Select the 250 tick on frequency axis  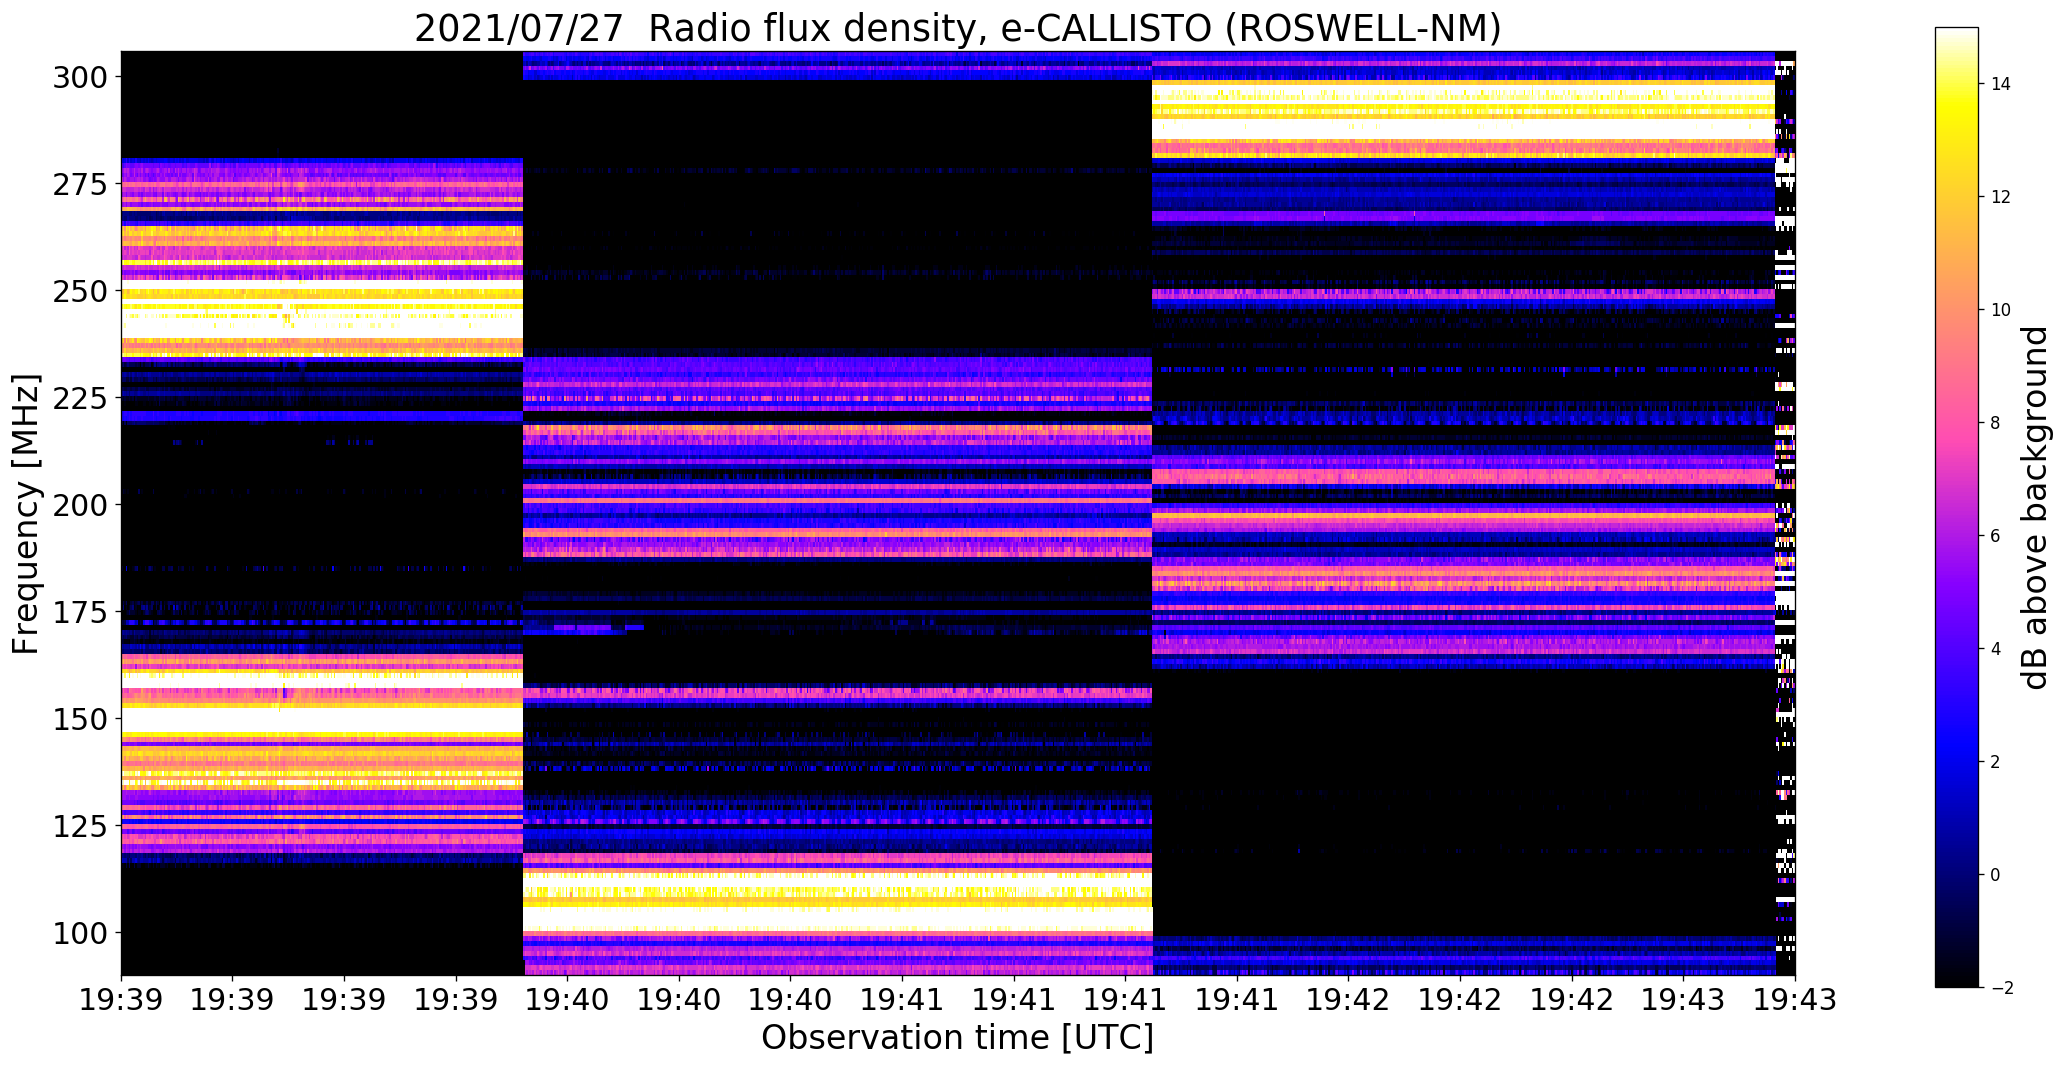[x=82, y=291]
